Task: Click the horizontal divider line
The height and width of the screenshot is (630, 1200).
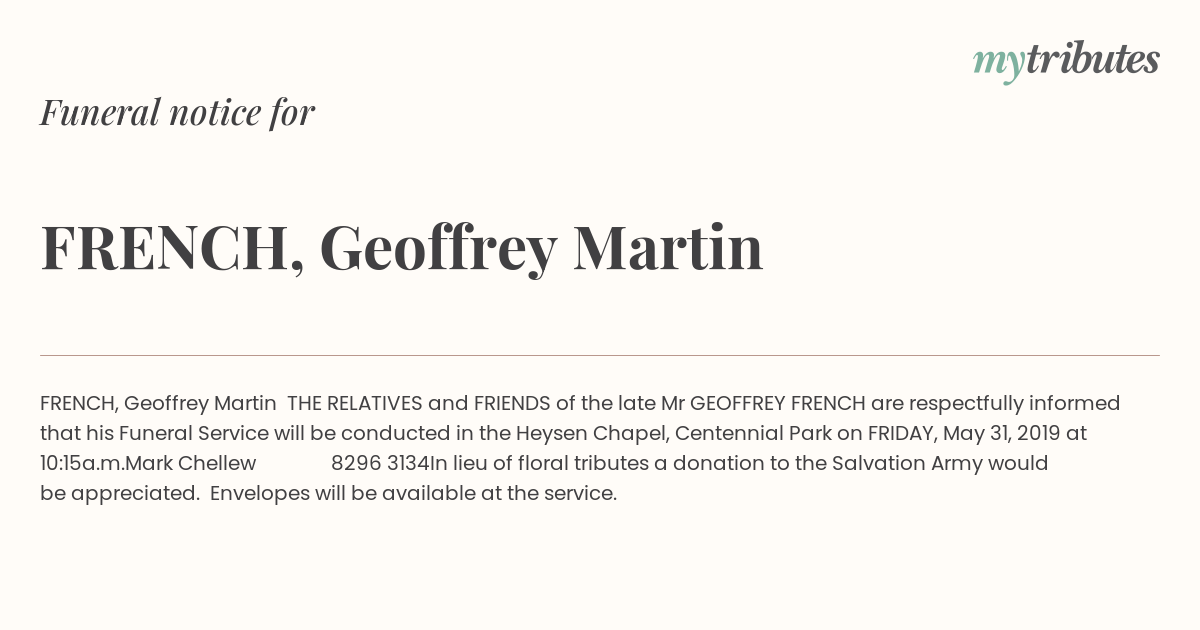Action: [x=600, y=355]
